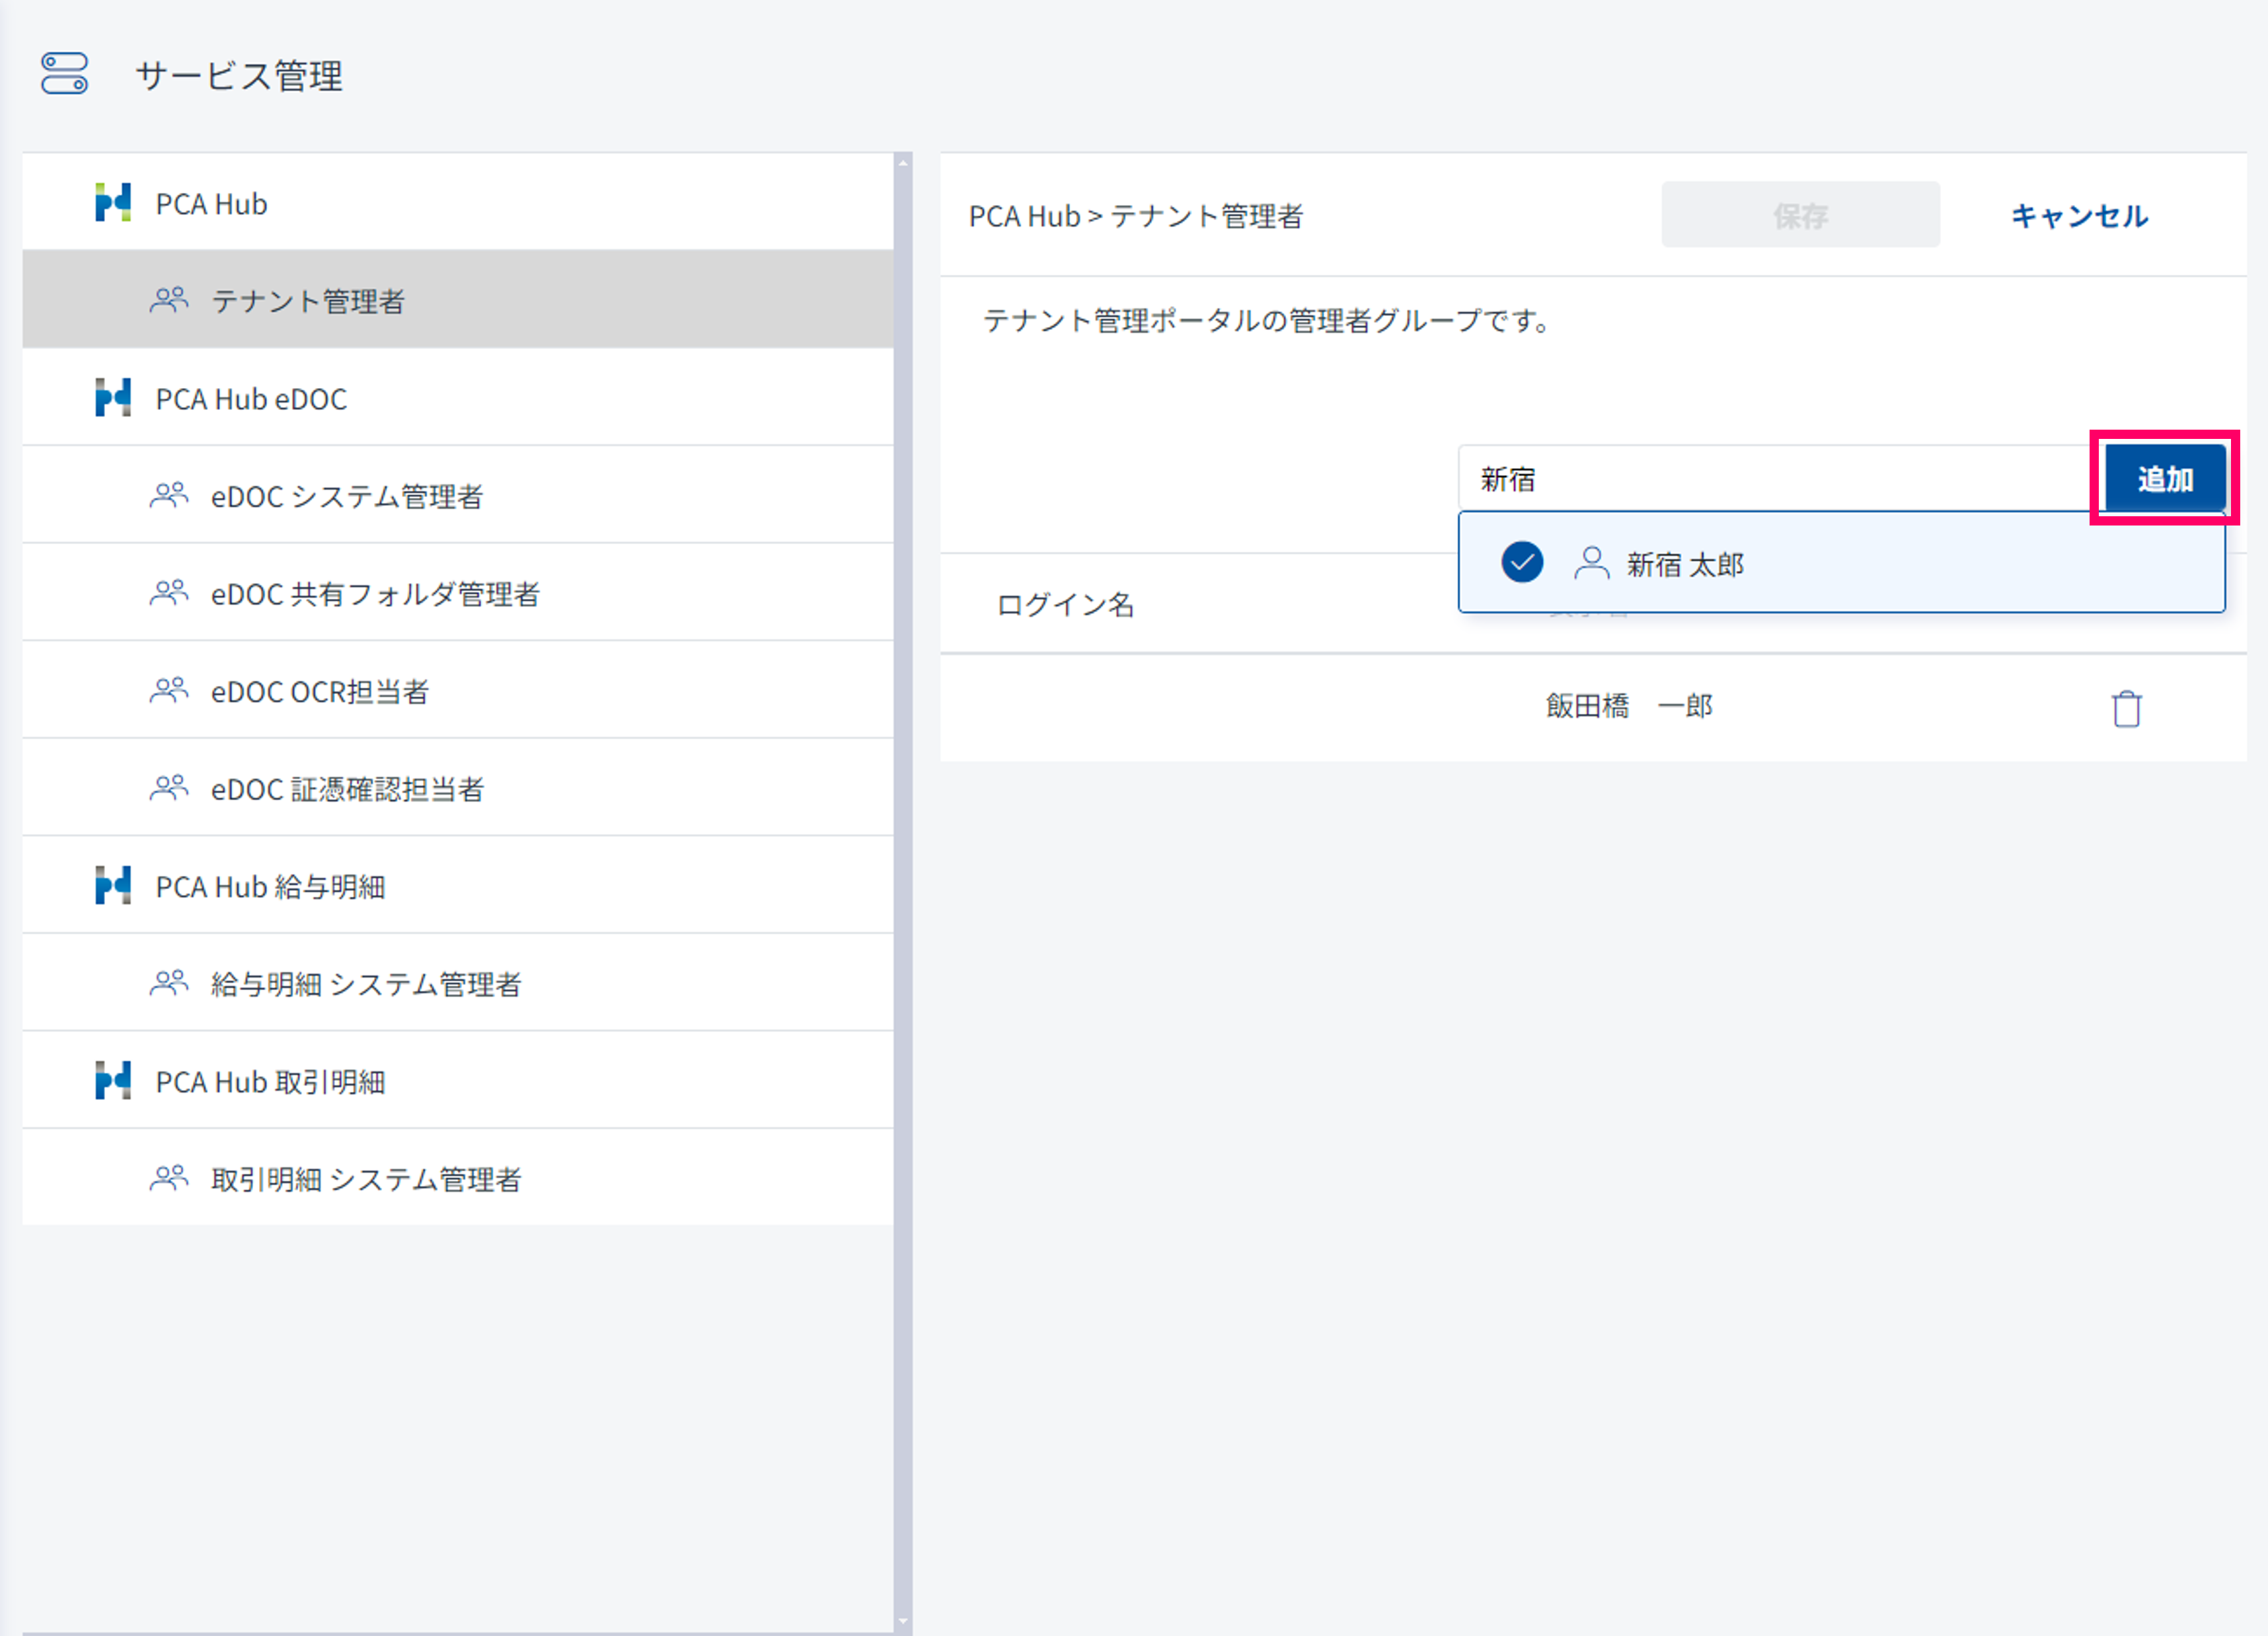Click the Service Management toggle icon in header
Image resolution: width=2268 pixels, height=1636 pixels.
coord(65,74)
